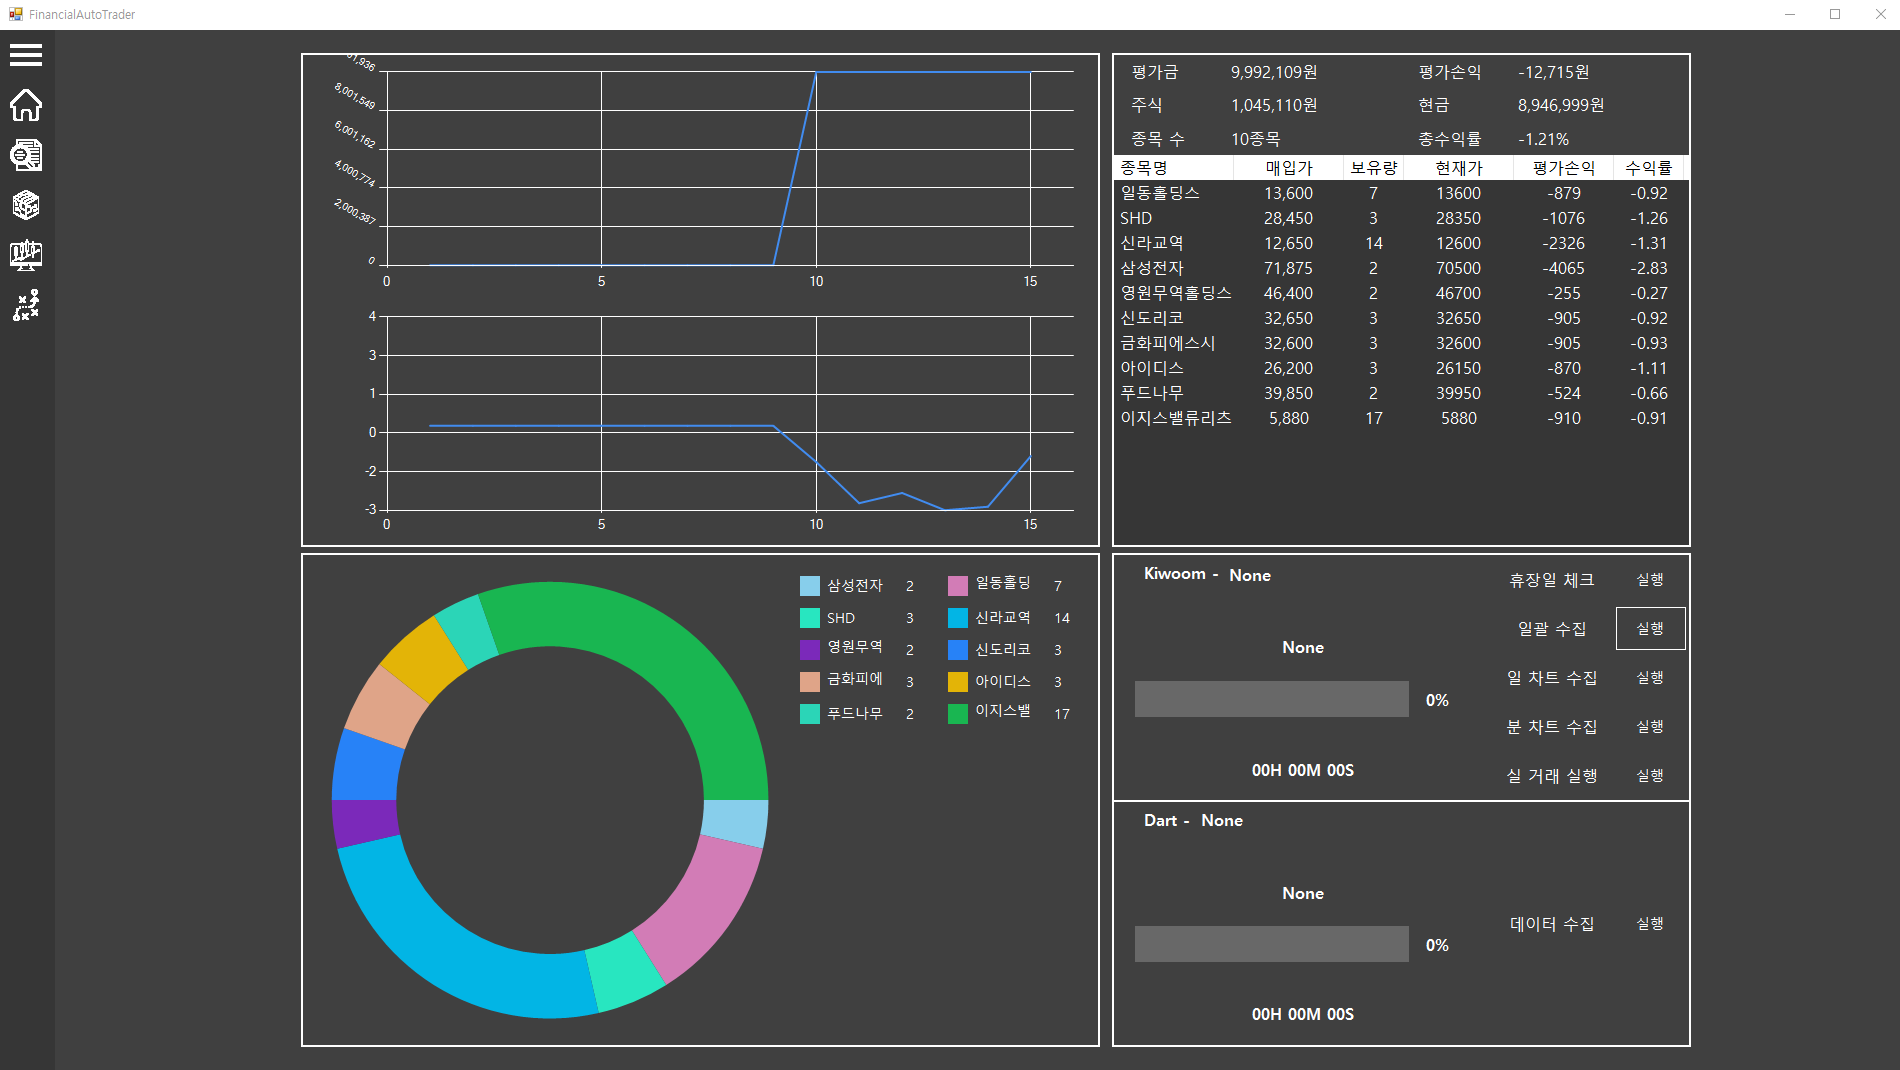Click the FinancialAutoTrader app icon in title bar
Screen dimensions: 1900x1070
(15, 14)
